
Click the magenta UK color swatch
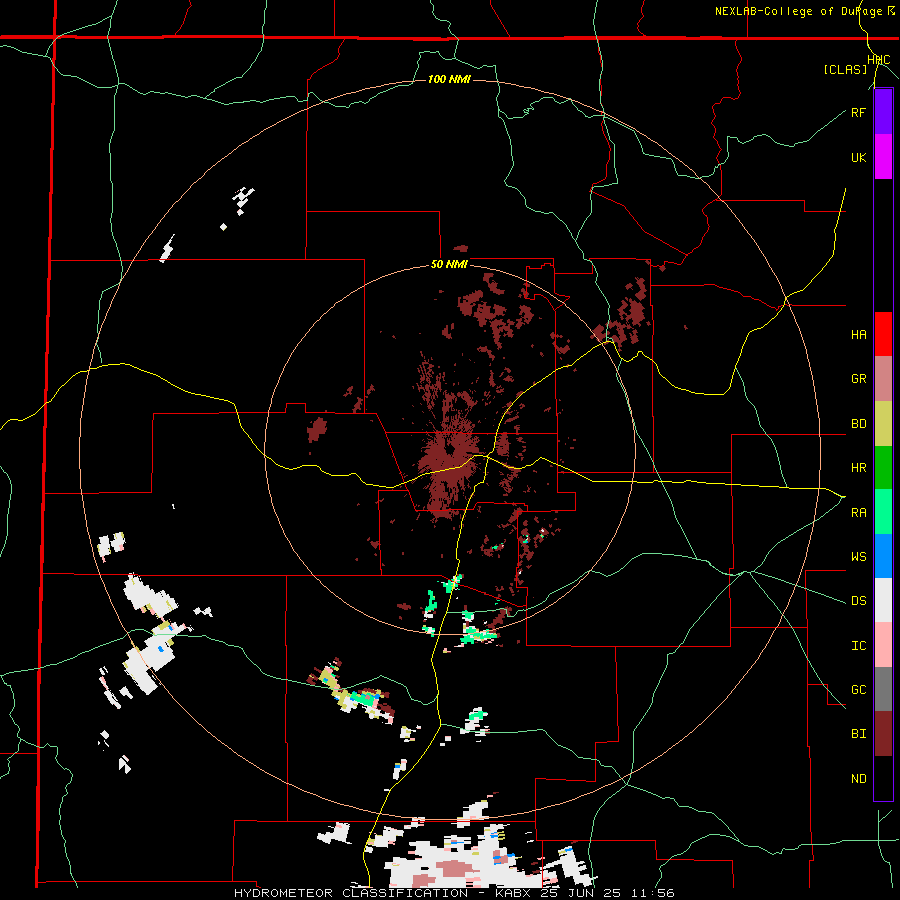coord(883,157)
